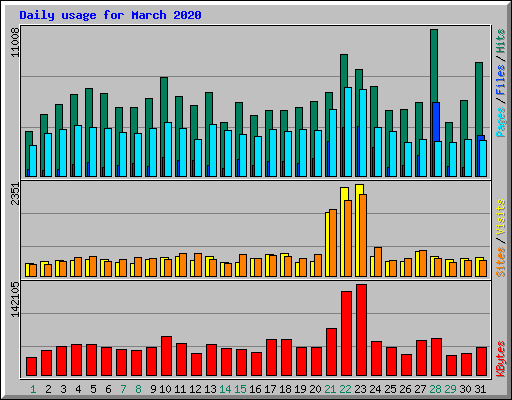512x400 pixels.
Task: Select the day 27 label on the x-axis
Action: (x=420, y=389)
